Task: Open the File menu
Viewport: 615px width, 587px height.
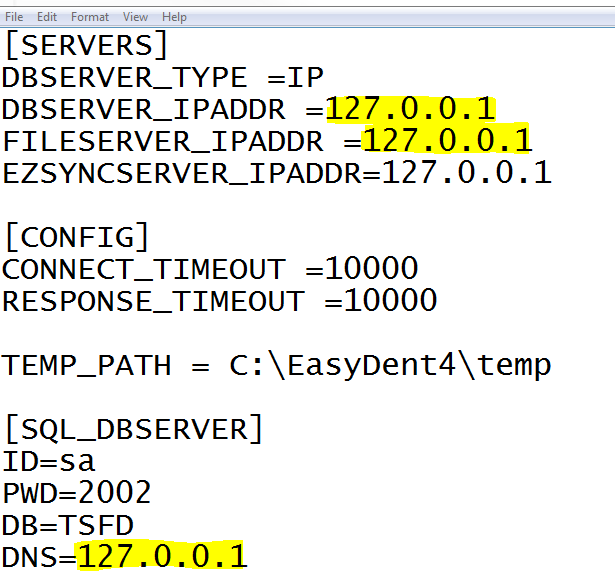Action: (x=14, y=17)
